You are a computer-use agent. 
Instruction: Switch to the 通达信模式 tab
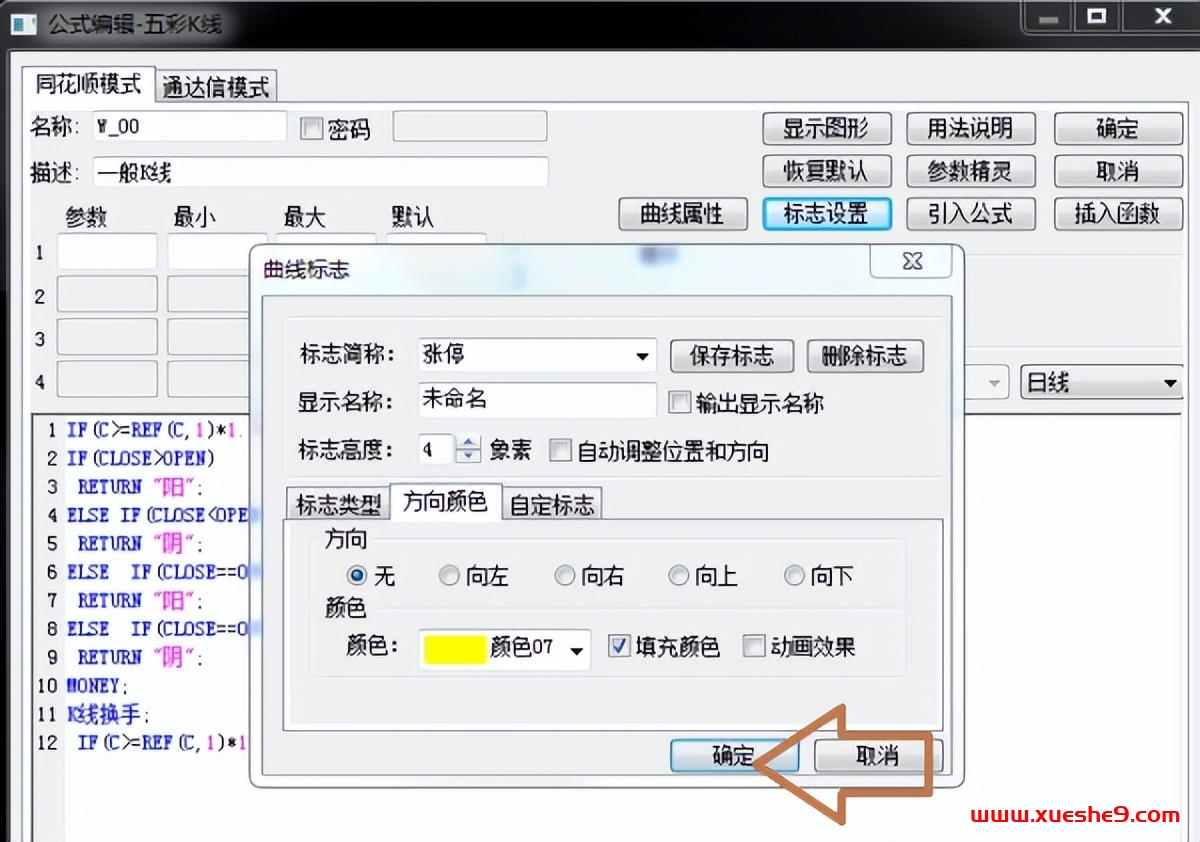point(216,86)
